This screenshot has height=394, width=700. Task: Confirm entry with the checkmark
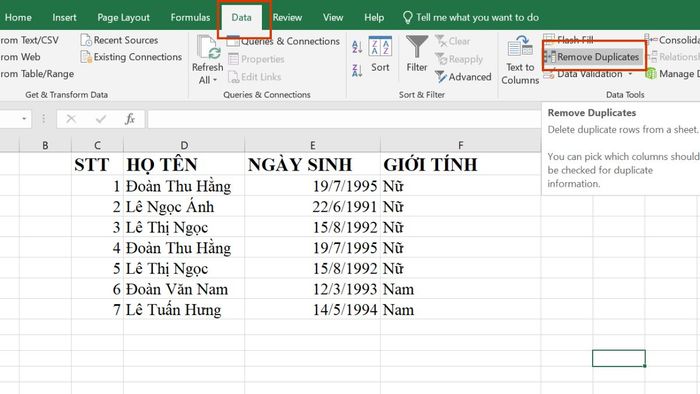tap(101, 119)
